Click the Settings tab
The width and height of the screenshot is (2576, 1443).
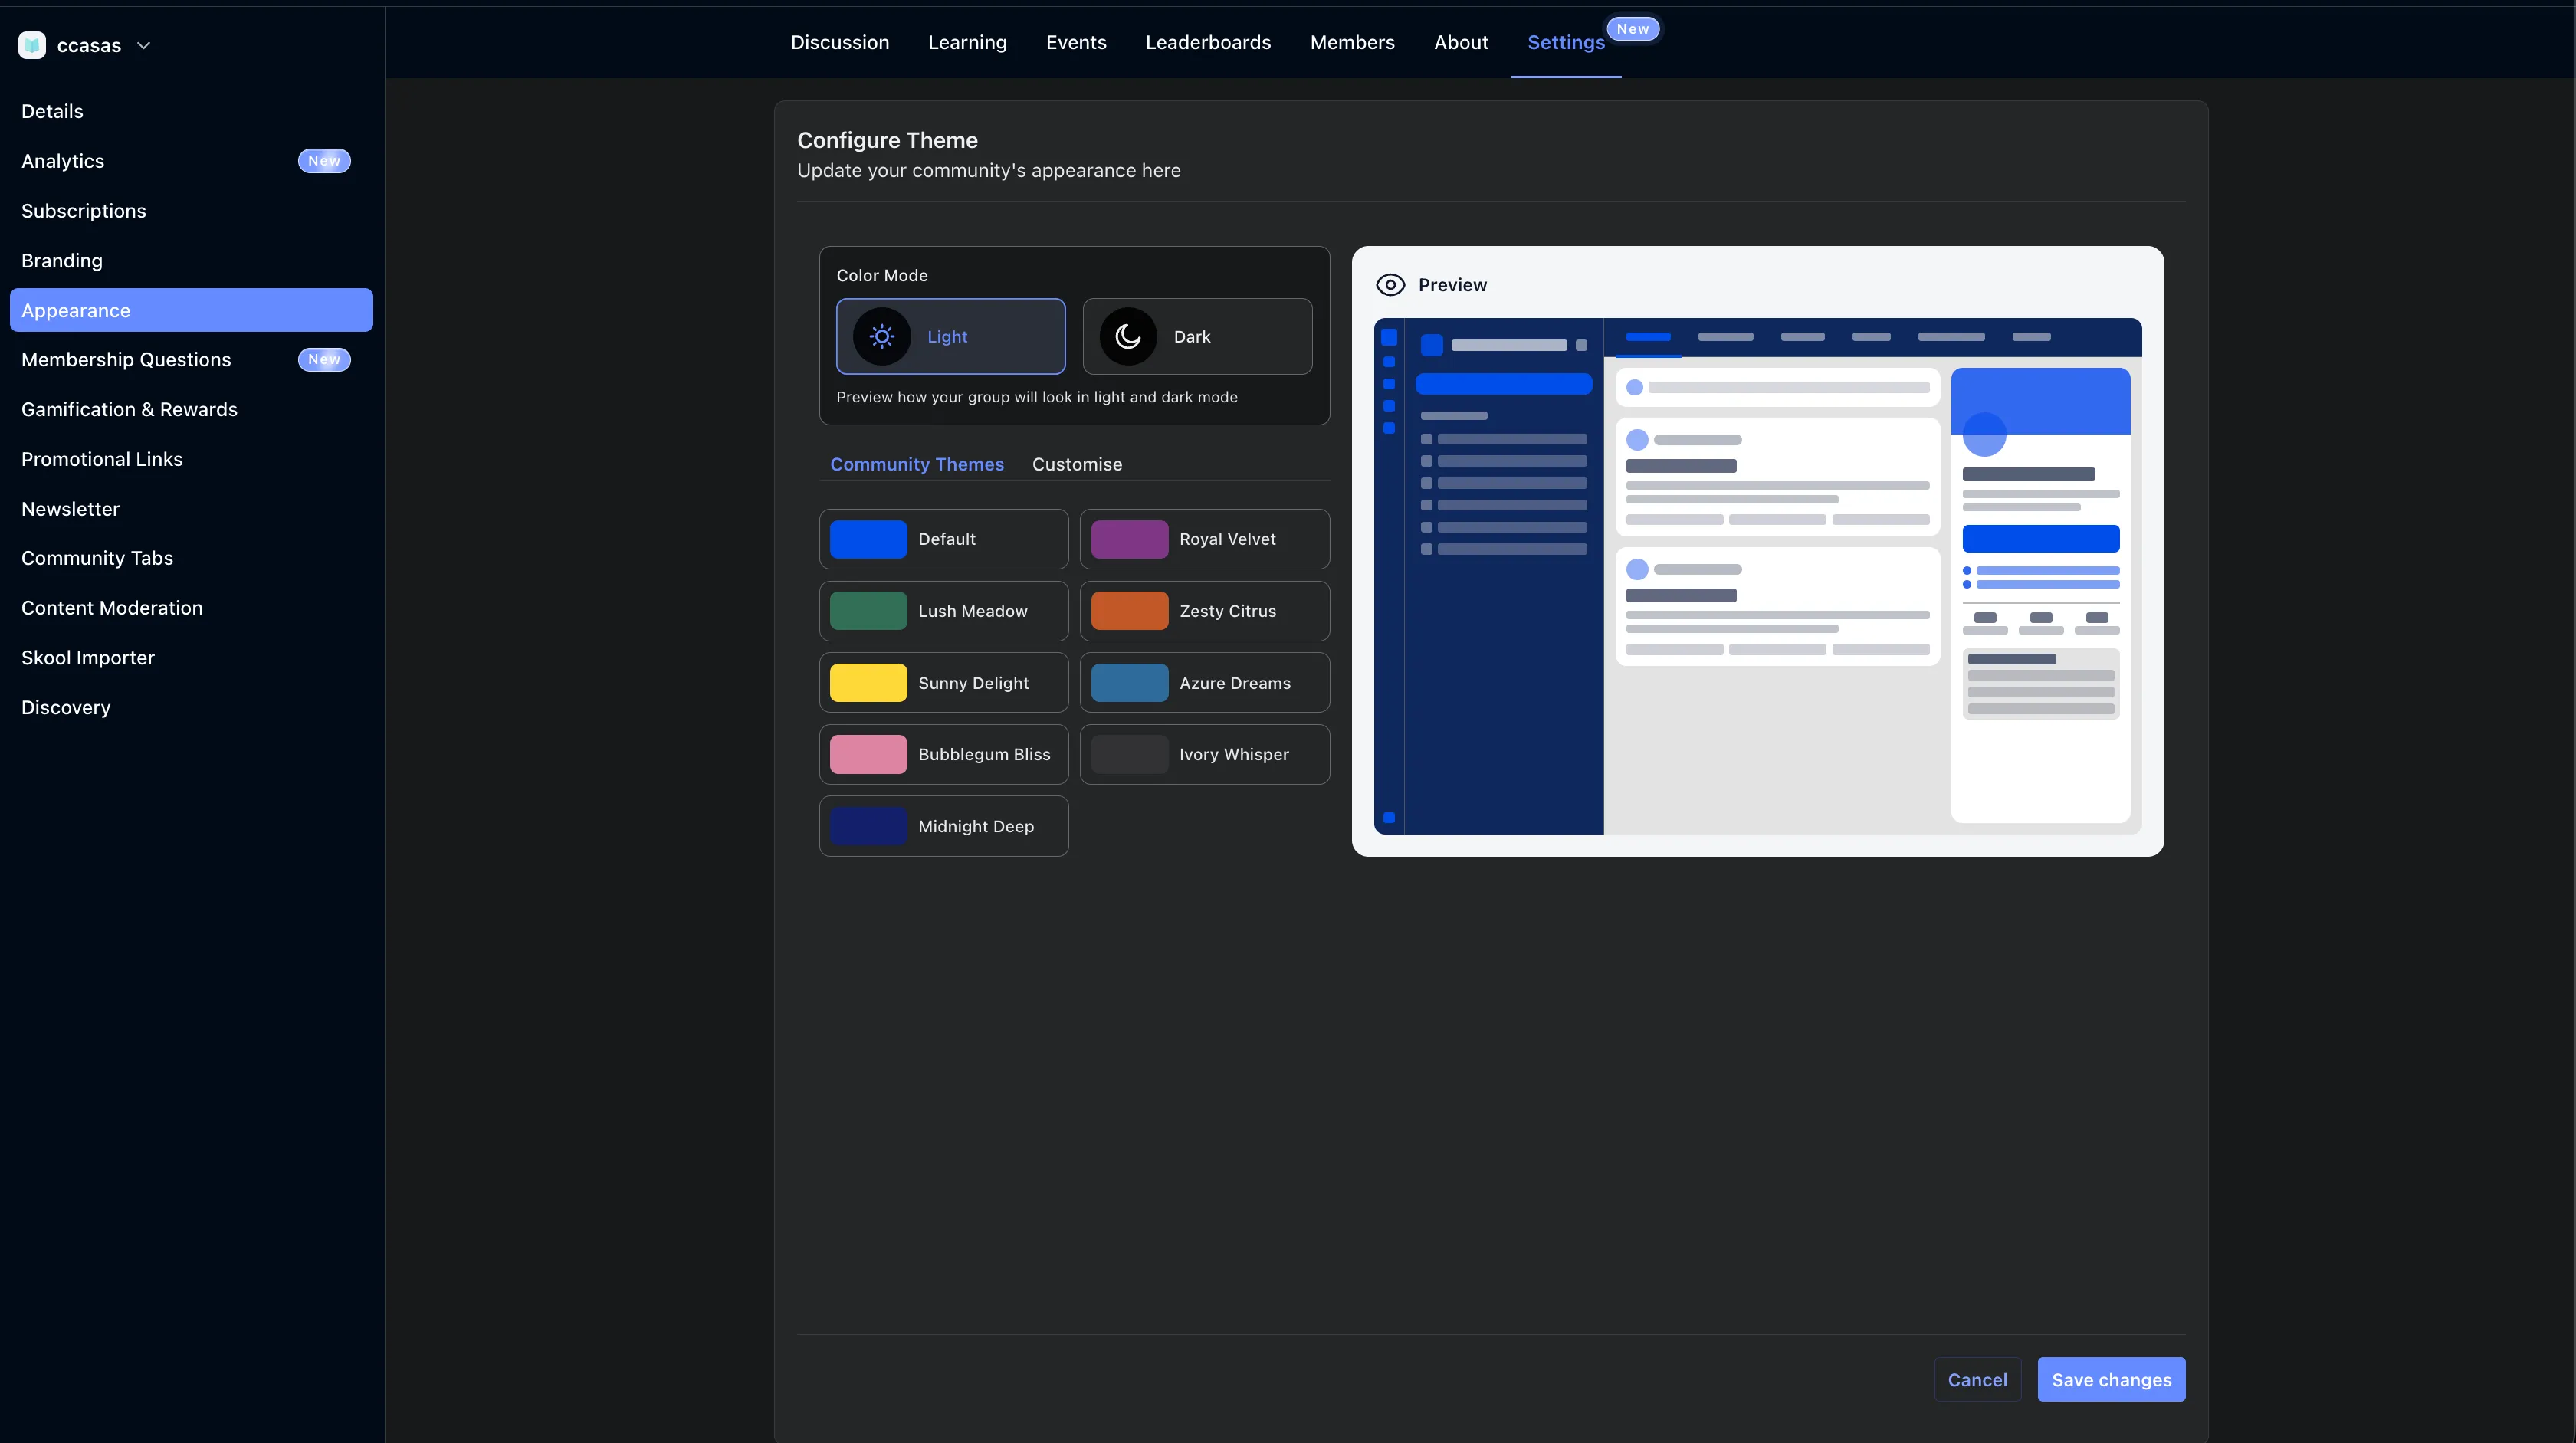pyautogui.click(x=1565, y=42)
